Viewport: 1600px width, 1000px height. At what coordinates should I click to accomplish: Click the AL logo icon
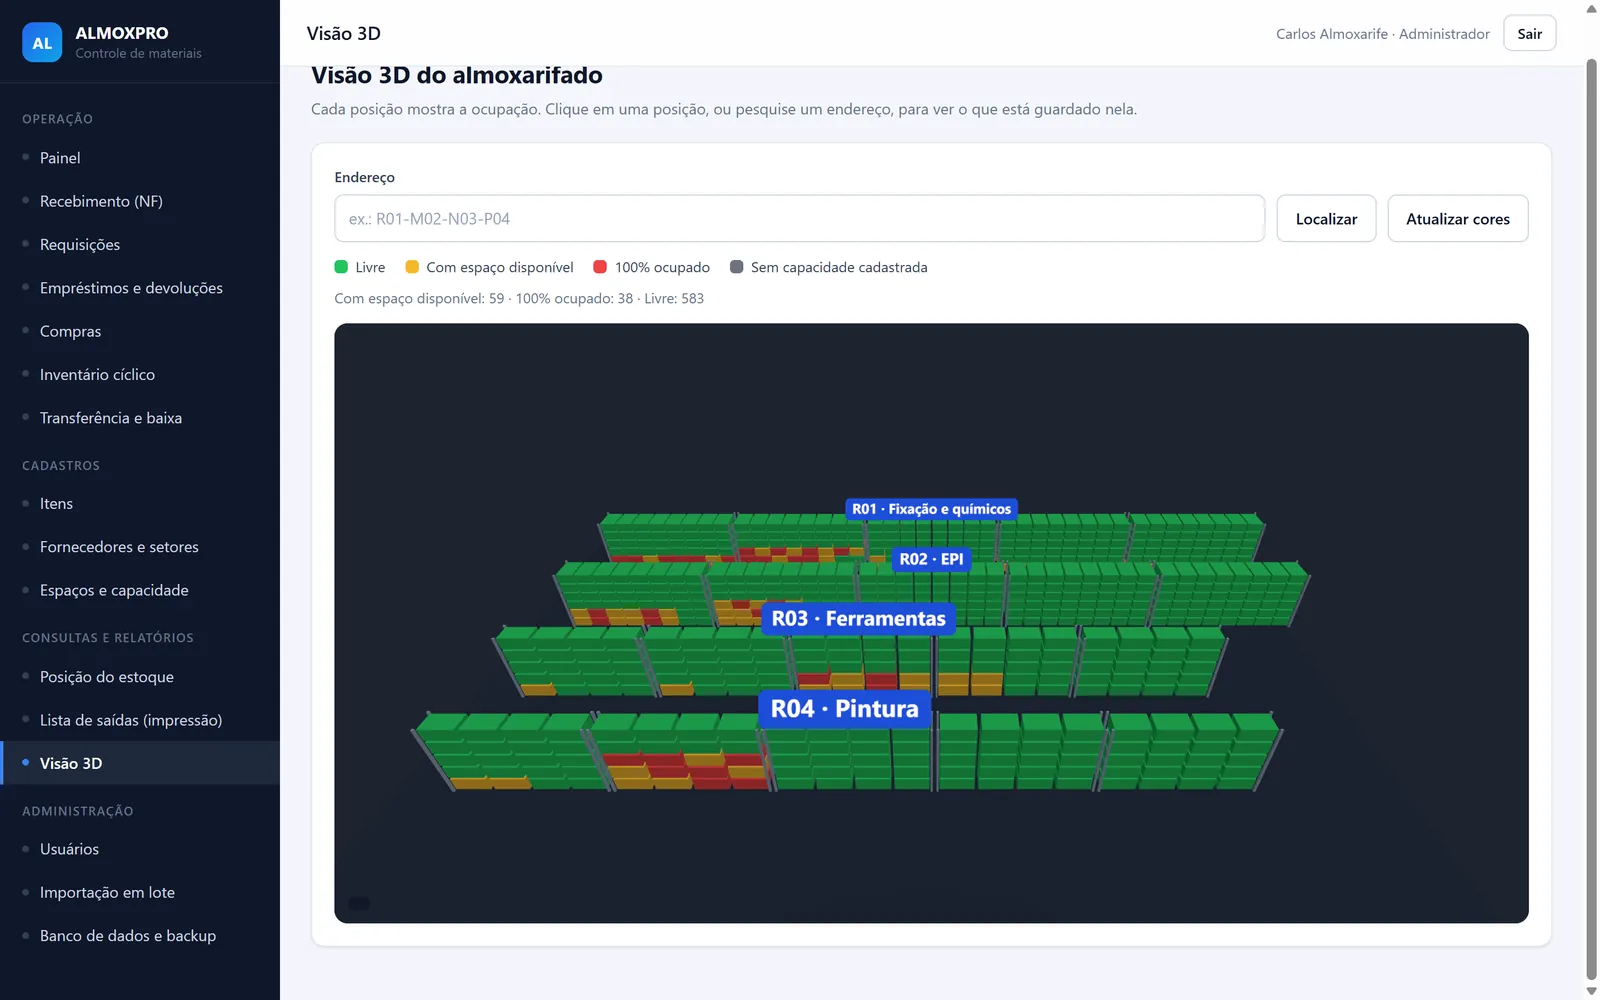pos(42,42)
